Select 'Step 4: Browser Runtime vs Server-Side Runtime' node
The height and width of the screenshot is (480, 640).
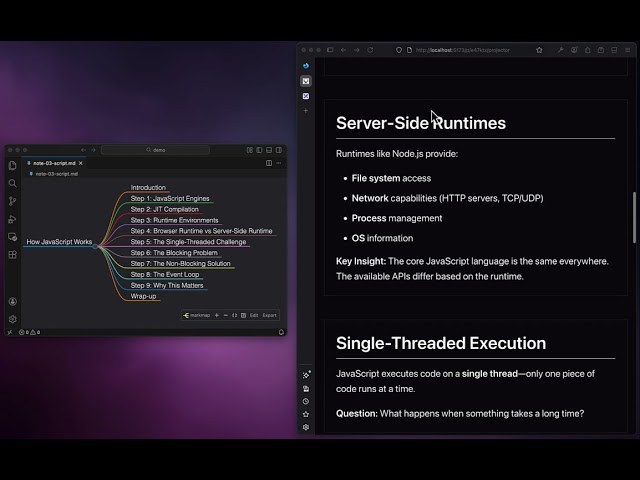click(201, 231)
